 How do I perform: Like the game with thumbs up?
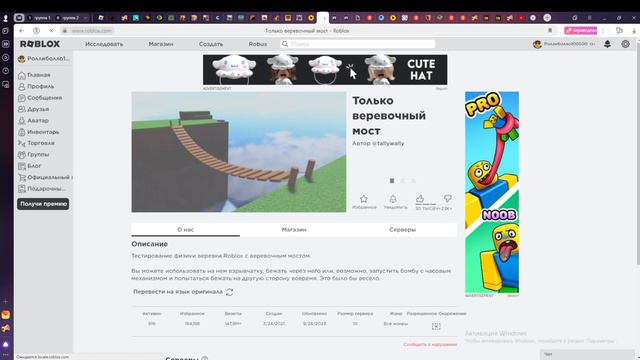click(x=420, y=199)
